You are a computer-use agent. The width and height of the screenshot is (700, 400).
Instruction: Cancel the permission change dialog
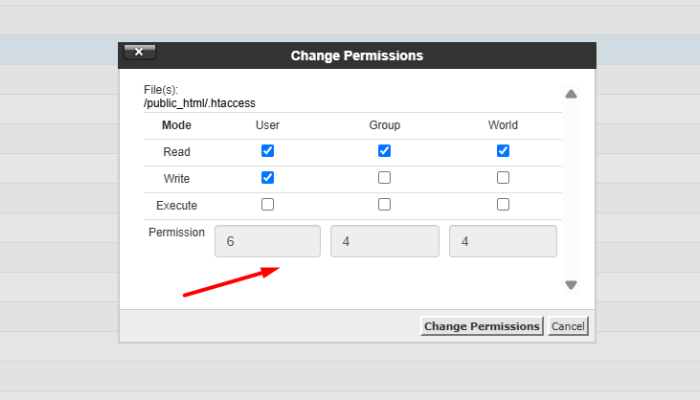tap(568, 326)
